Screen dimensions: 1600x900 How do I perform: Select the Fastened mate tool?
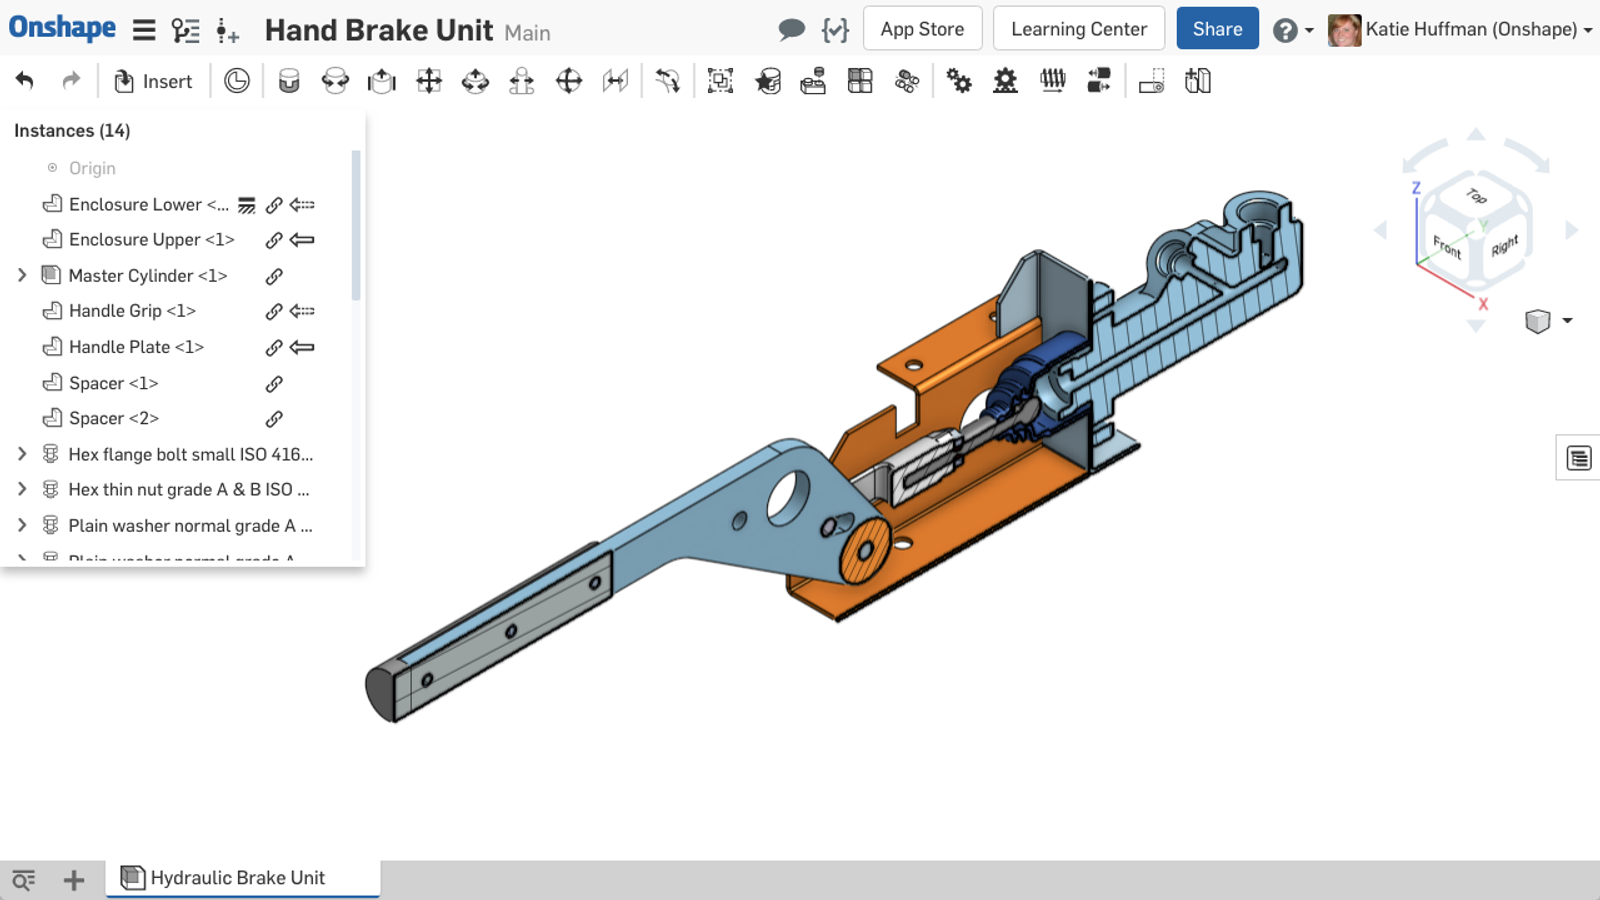pyautogui.click(x=289, y=81)
